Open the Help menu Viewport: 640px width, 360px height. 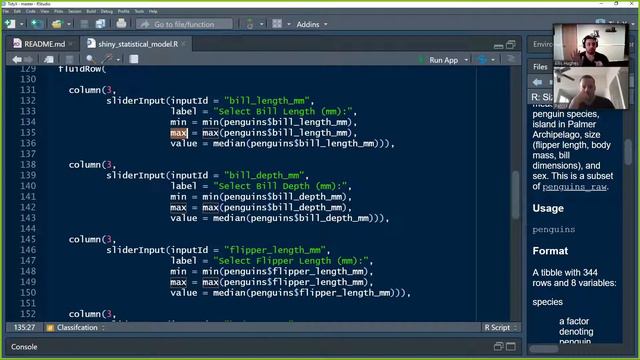[x=153, y=11]
